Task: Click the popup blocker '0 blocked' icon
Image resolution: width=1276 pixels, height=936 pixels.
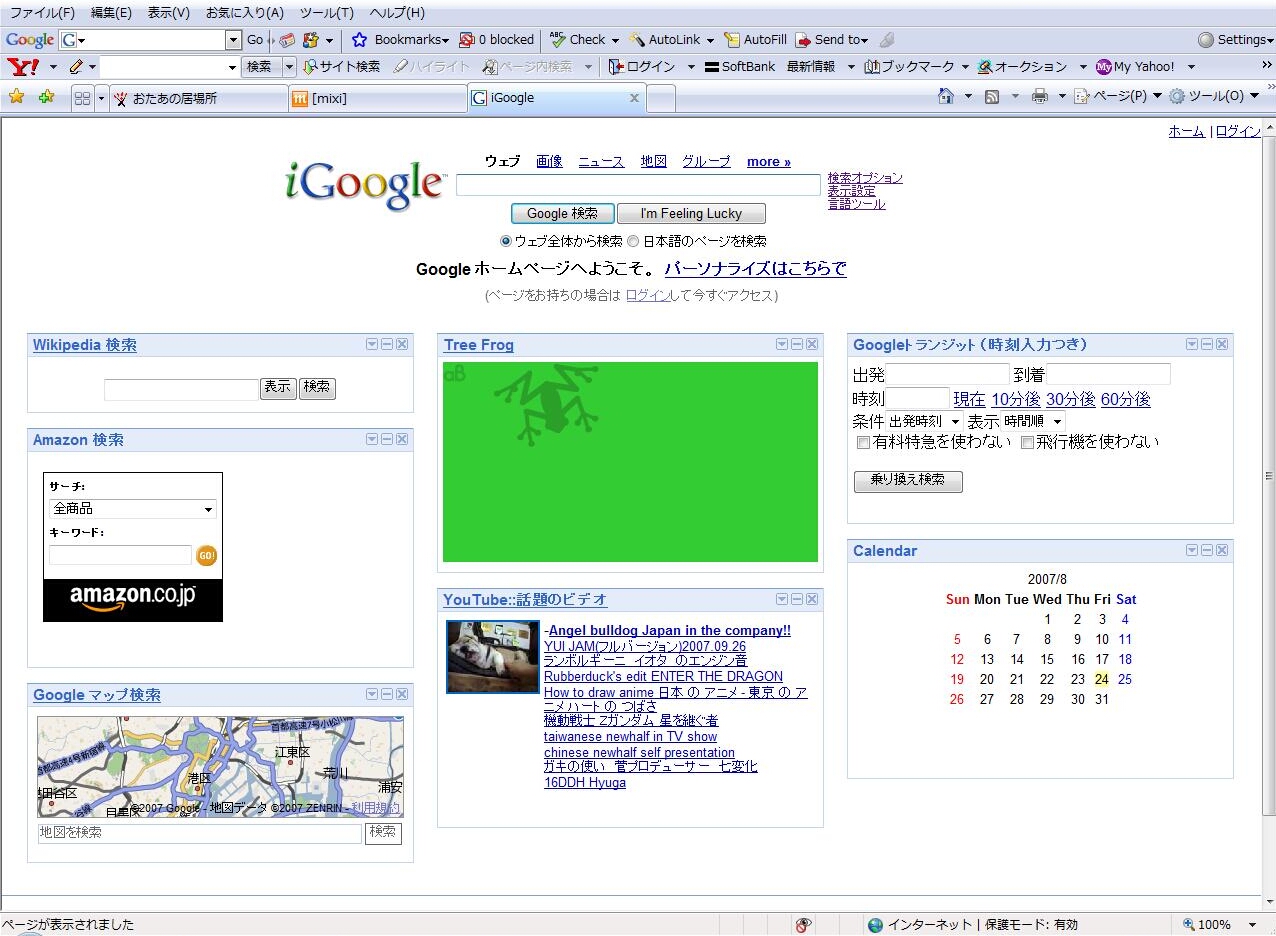Action: [466, 40]
